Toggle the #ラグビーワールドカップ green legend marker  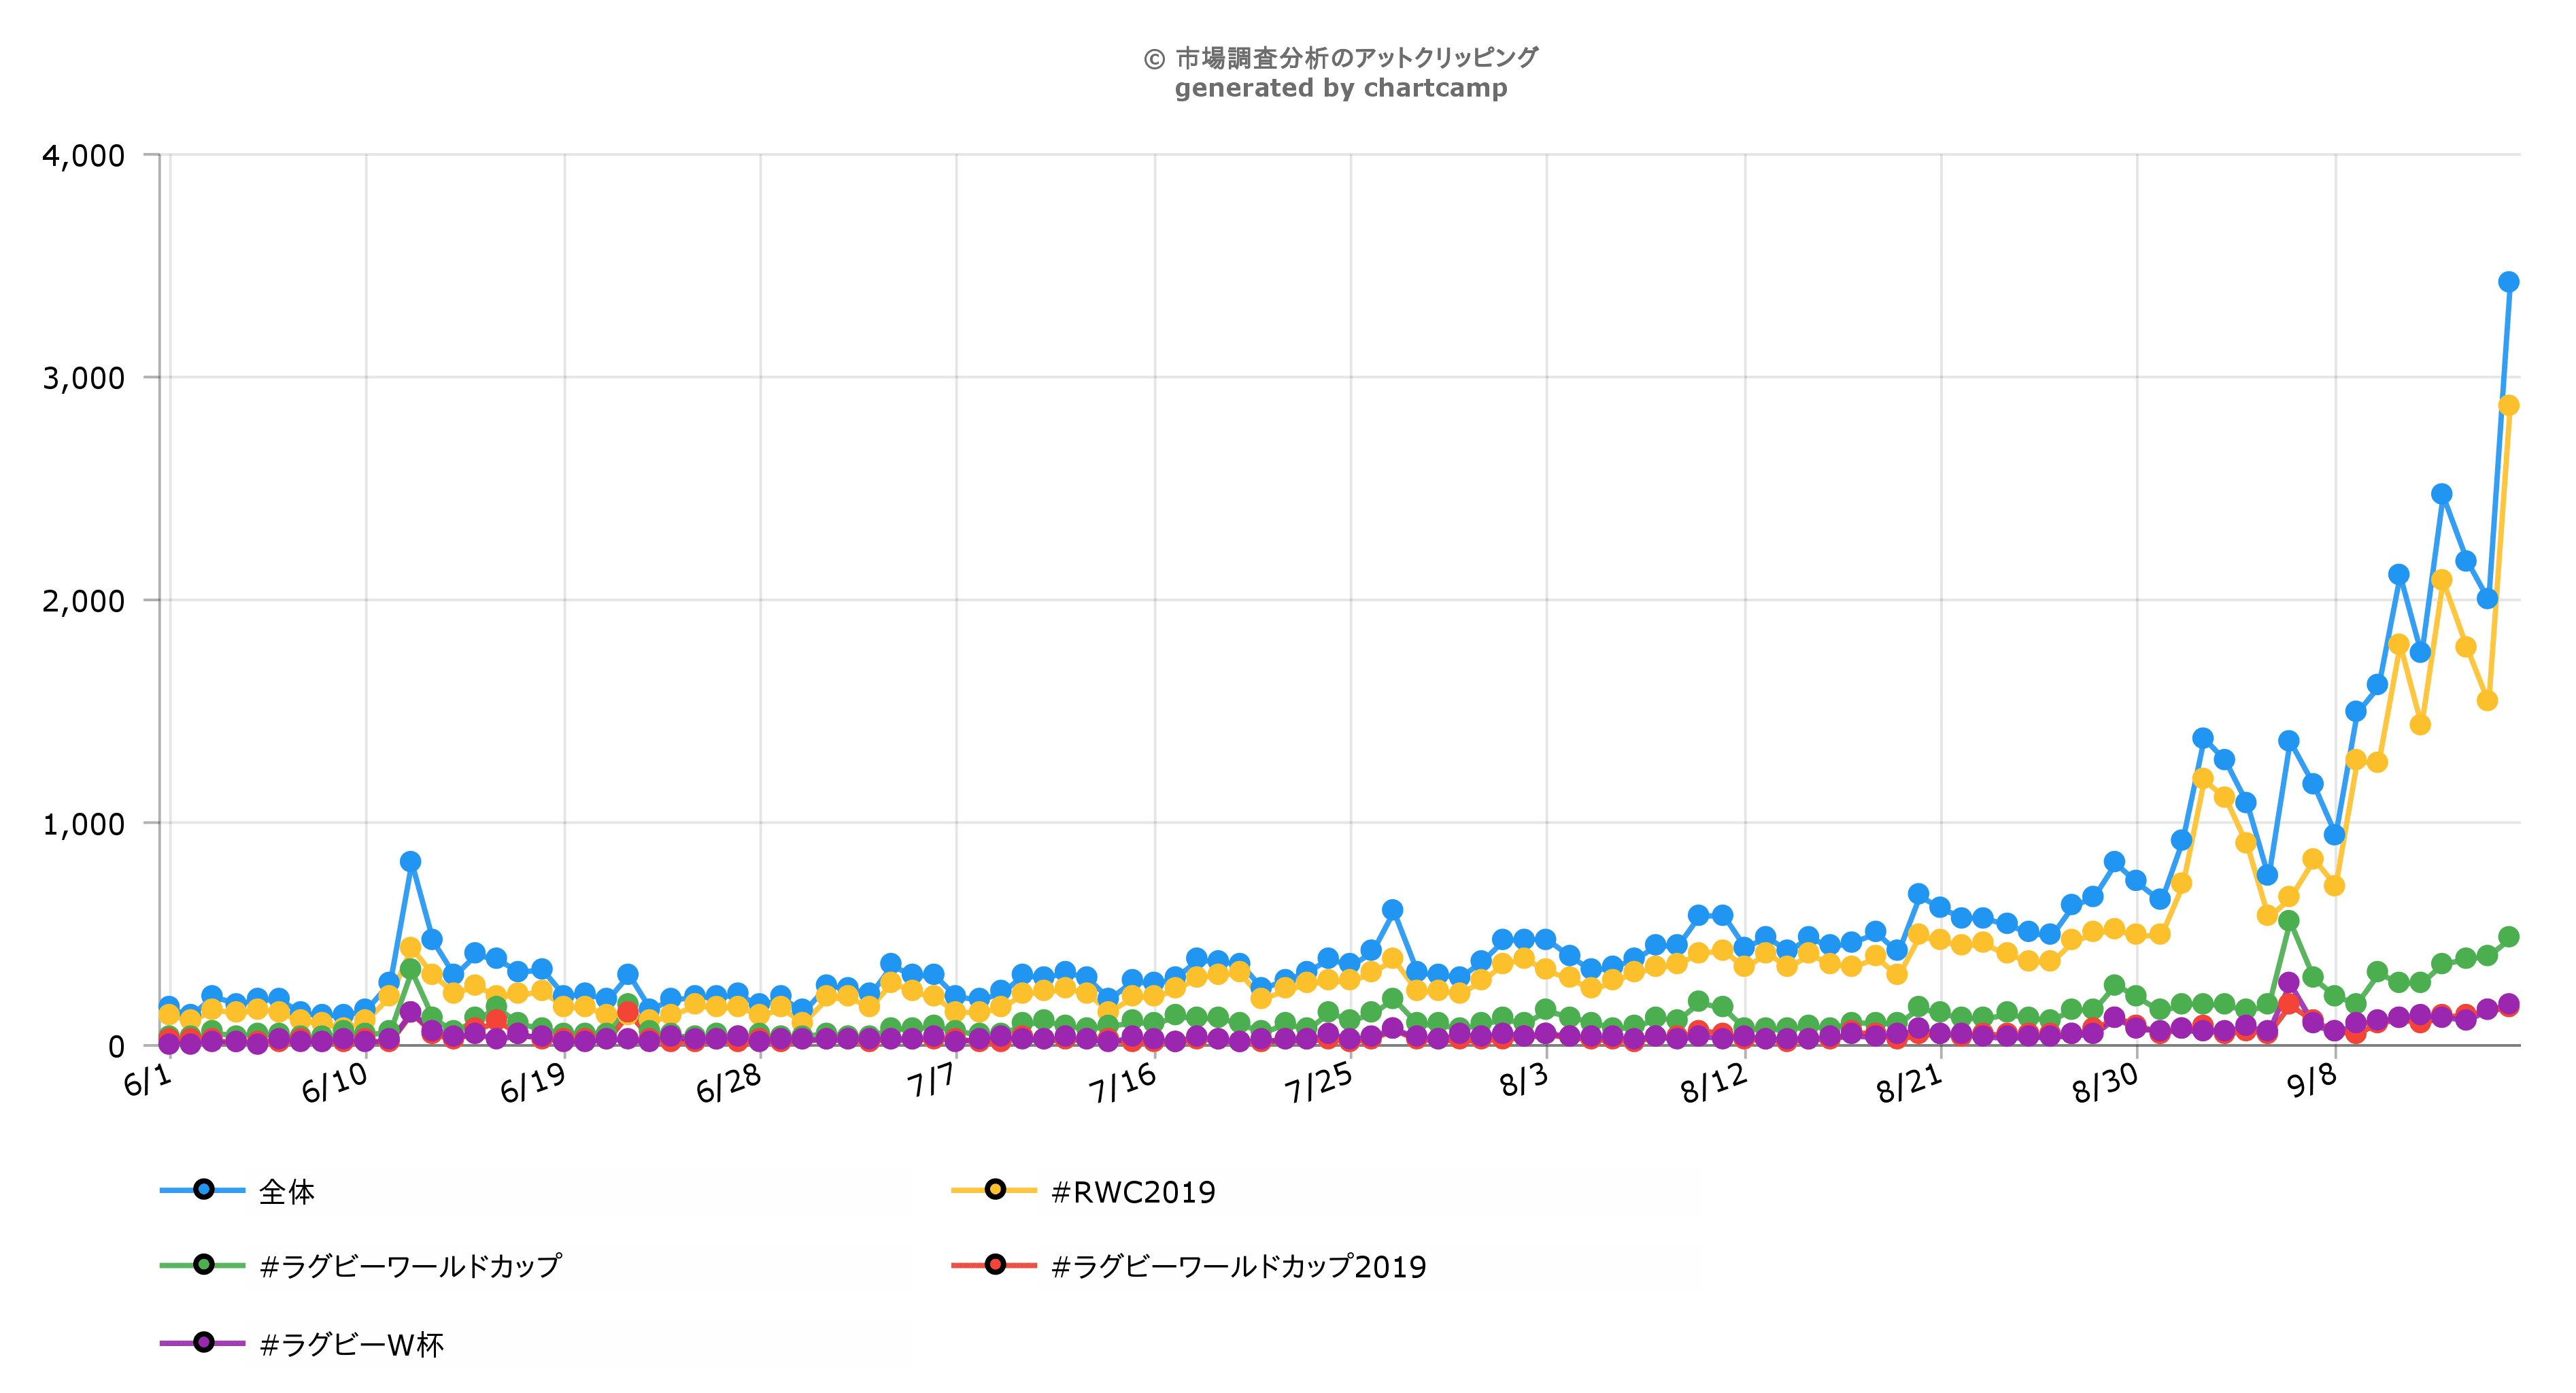point(203,1264)
